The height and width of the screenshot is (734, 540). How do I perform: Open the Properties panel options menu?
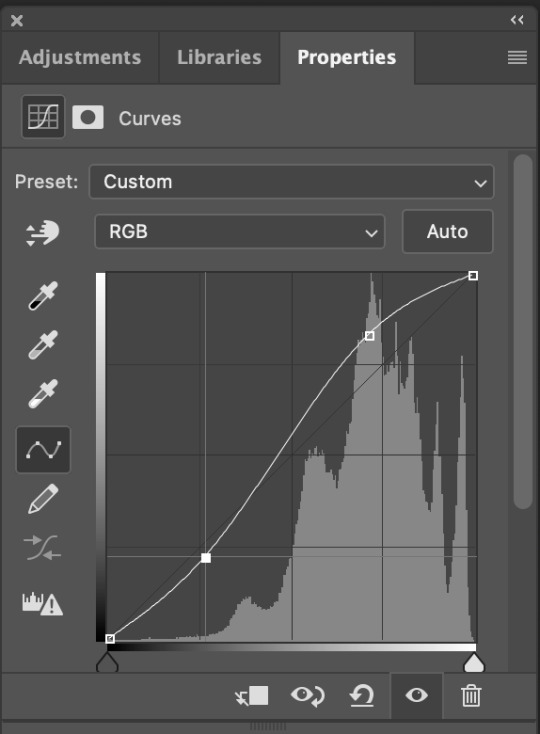(517, 58)
